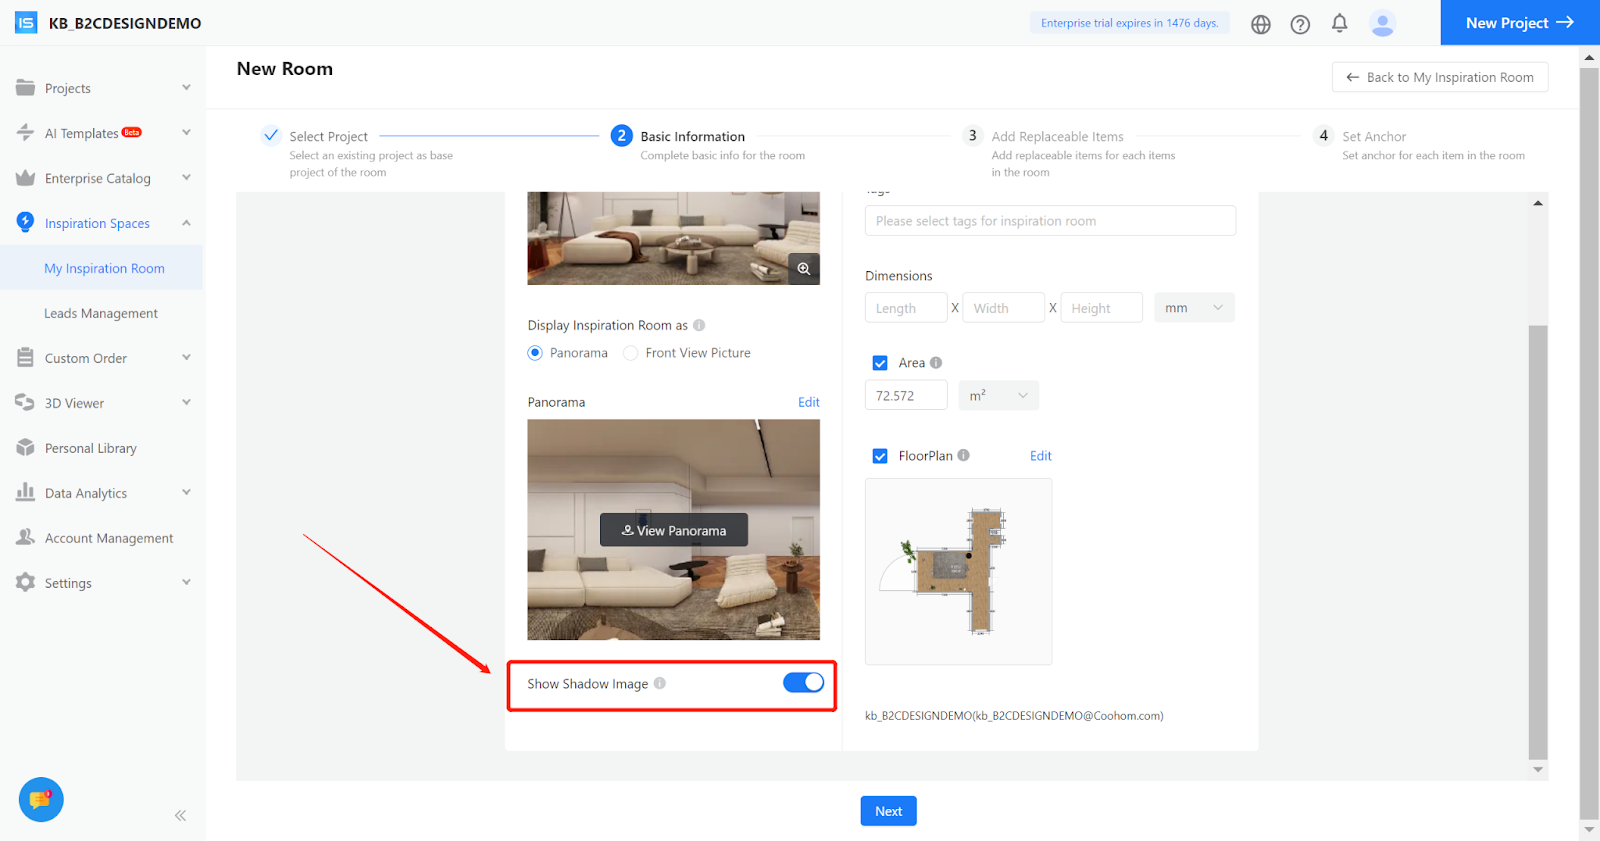Uncheck the Area checkbox
The image size is (1600, 841).
point(880,363)
